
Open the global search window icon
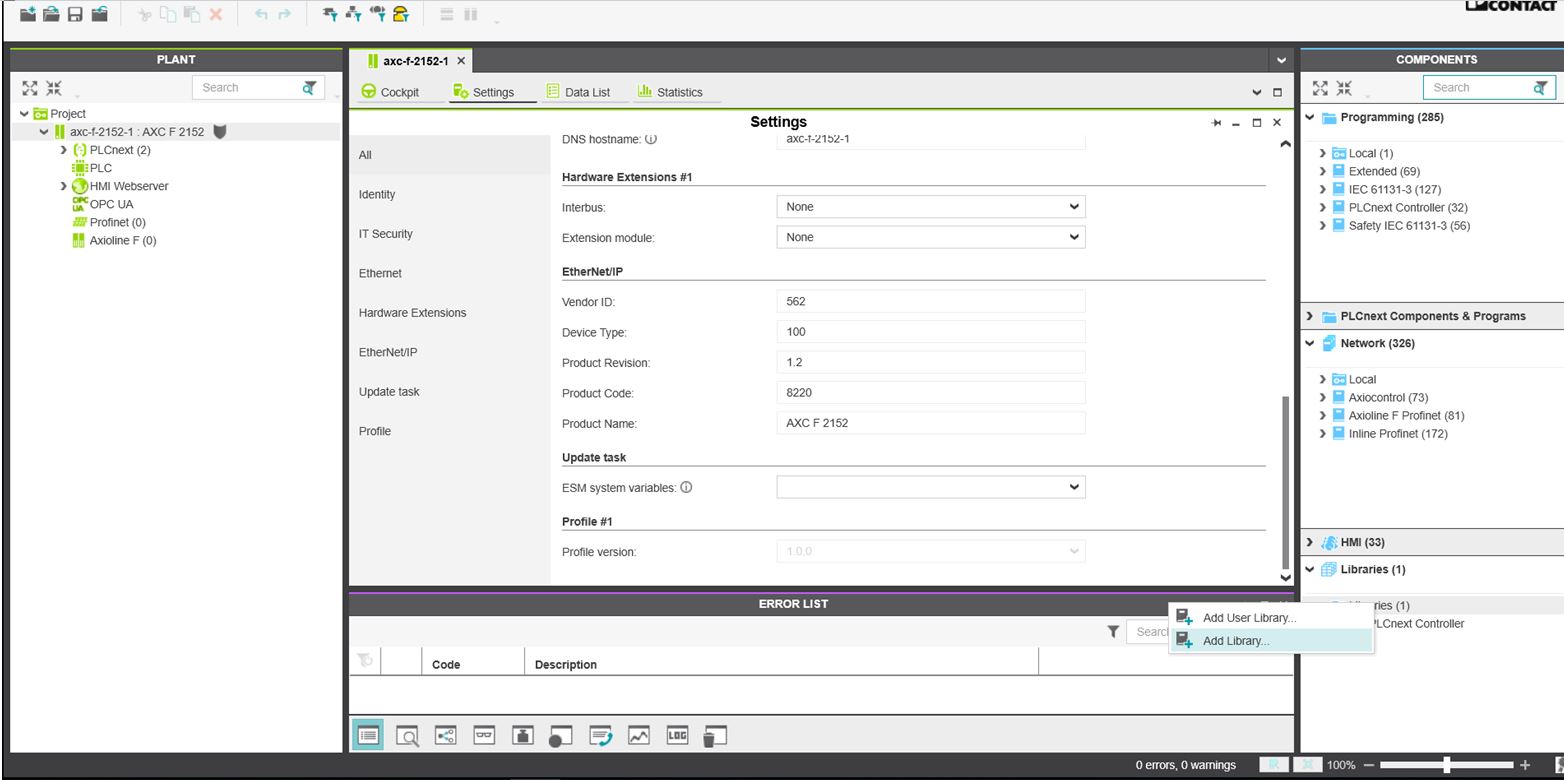[x=407, y=737]
